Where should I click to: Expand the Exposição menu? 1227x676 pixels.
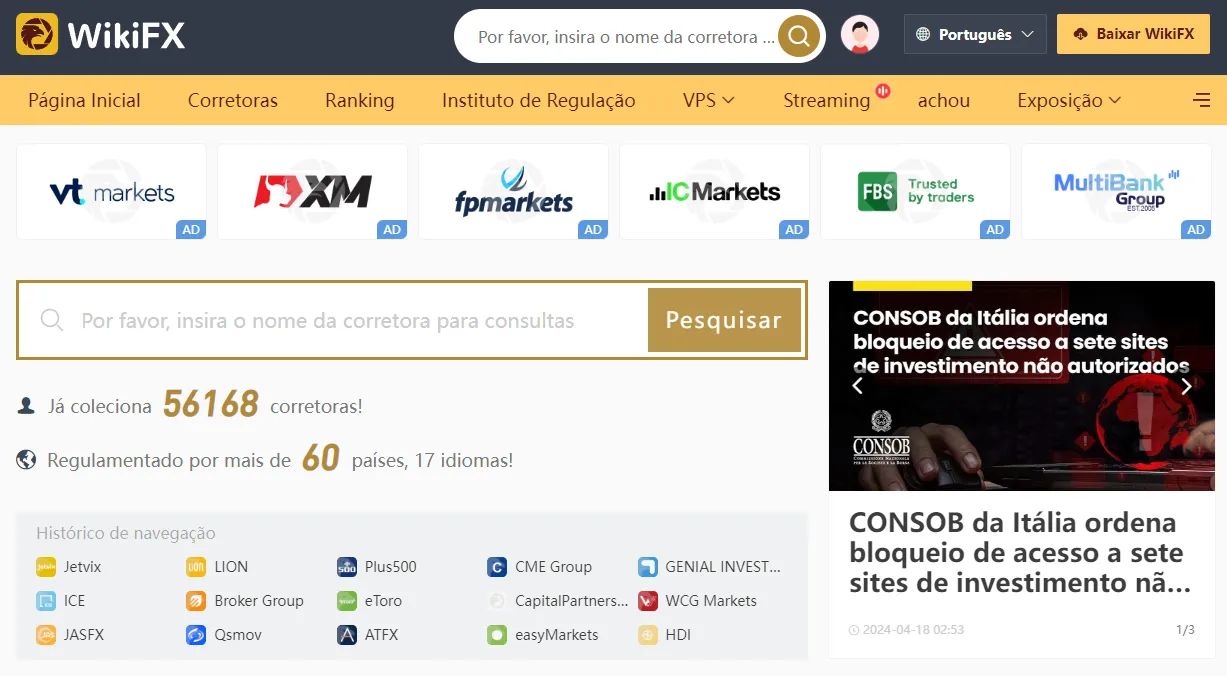(x=1069, y=100)
